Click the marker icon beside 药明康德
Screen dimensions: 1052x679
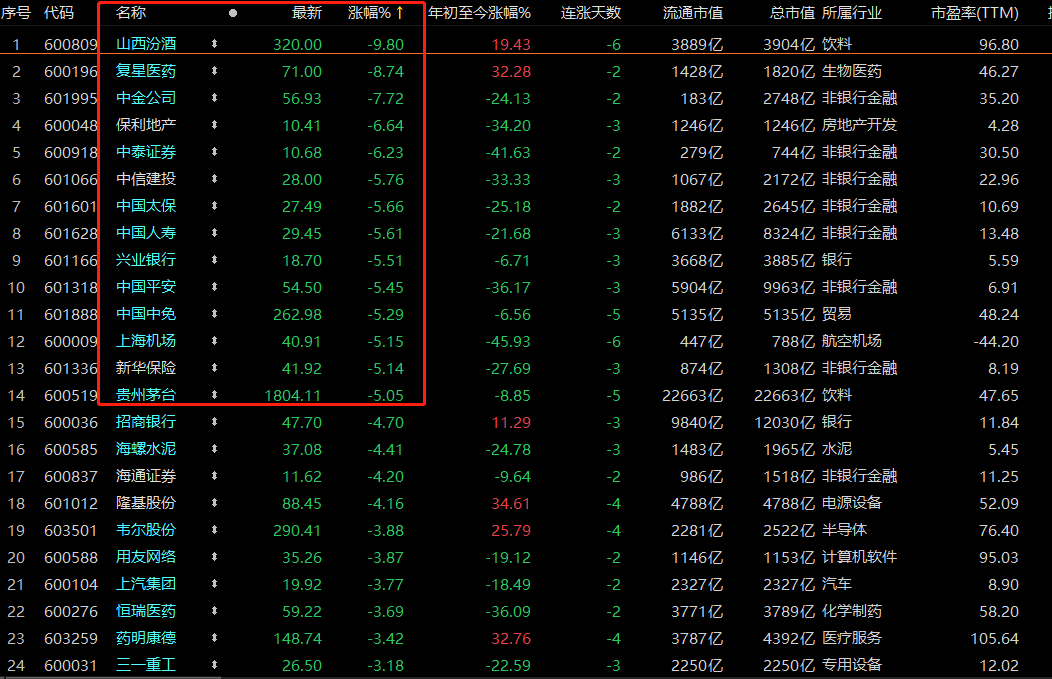[215, 638]
